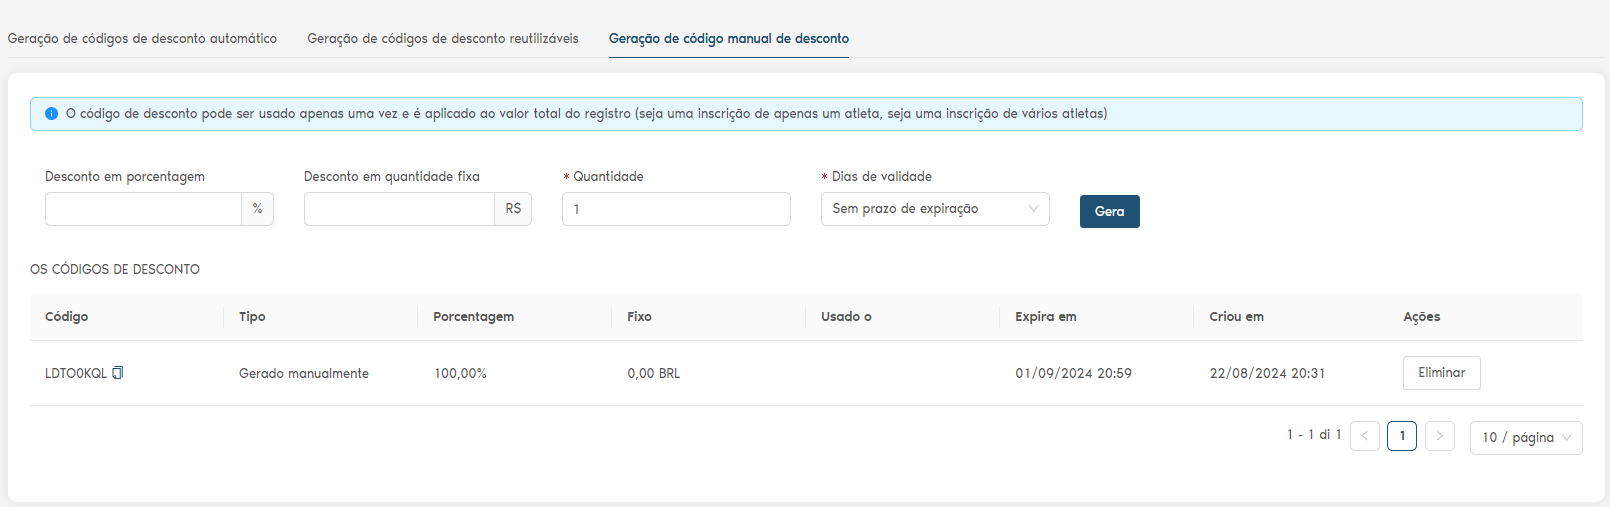Copy the LDTOOKQL discount code

coord(118,373)
